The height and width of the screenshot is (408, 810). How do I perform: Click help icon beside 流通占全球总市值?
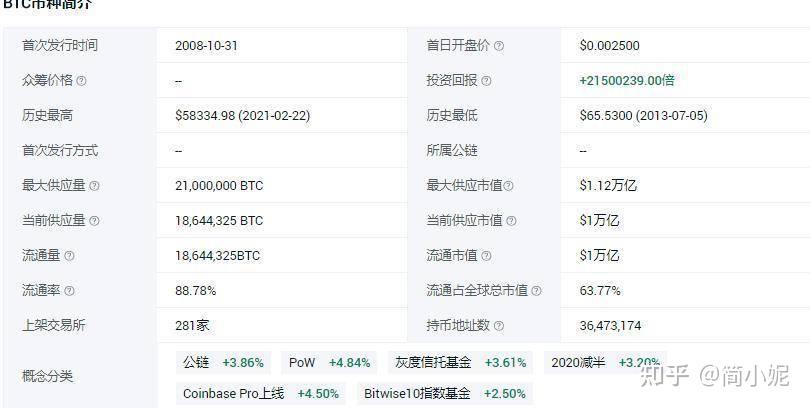536,291
